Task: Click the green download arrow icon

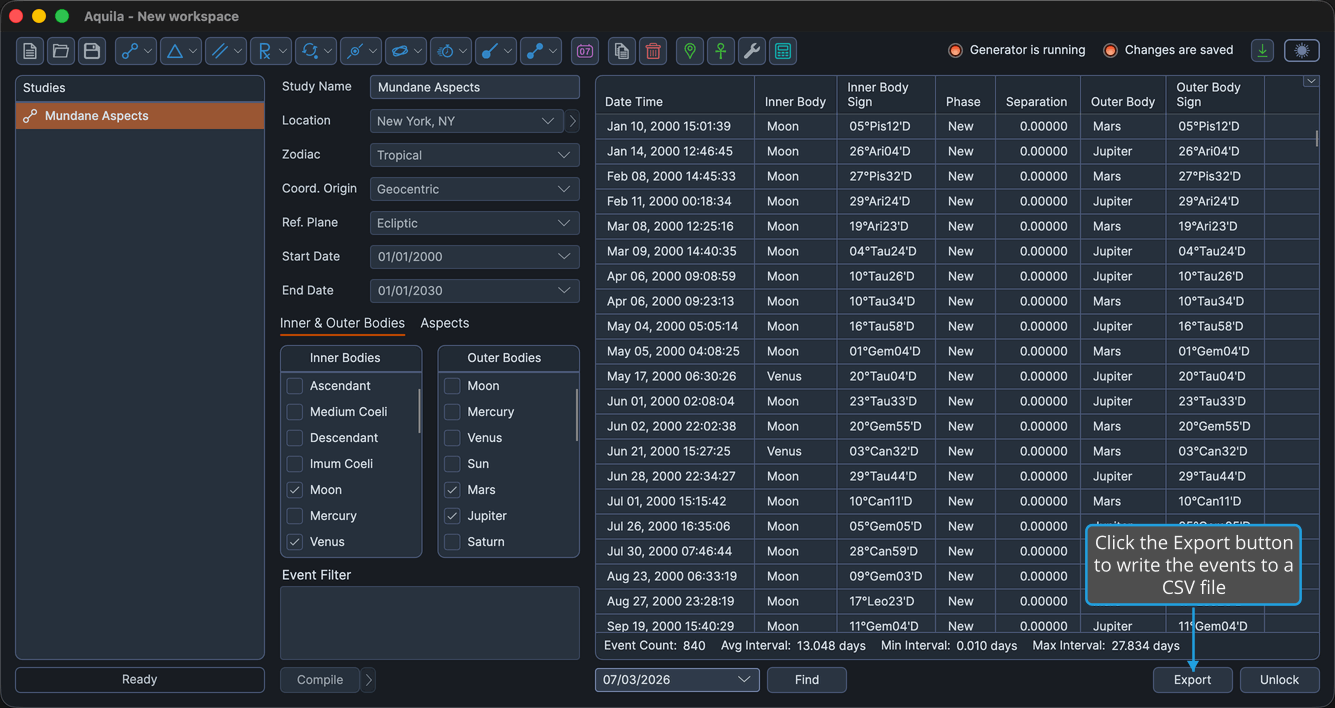Action: point(1263,51)
